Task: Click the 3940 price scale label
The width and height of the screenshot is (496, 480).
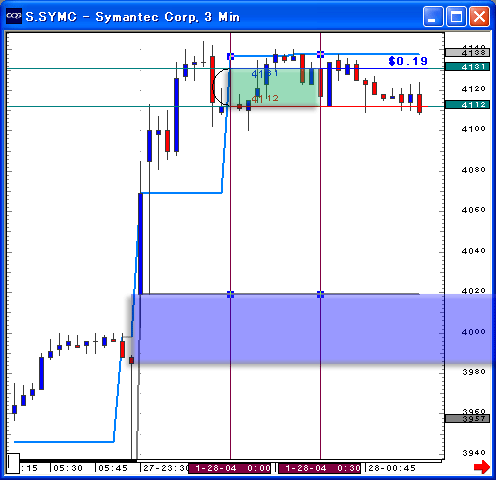Action: coord(473,453)
